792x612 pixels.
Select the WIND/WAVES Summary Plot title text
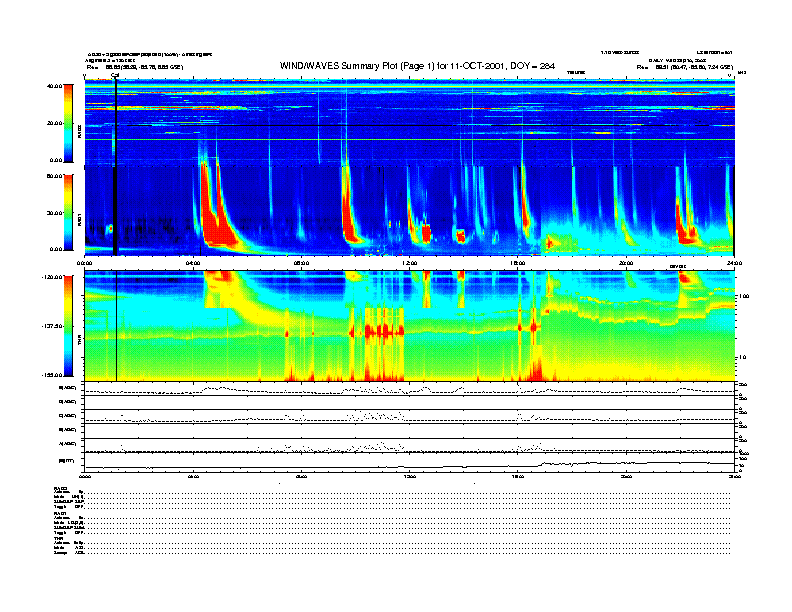[x=417, y=66]
